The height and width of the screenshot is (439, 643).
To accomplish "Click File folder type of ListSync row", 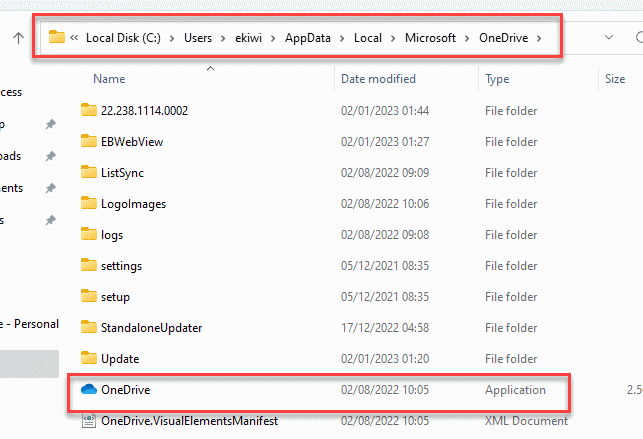I will point(511,173).
